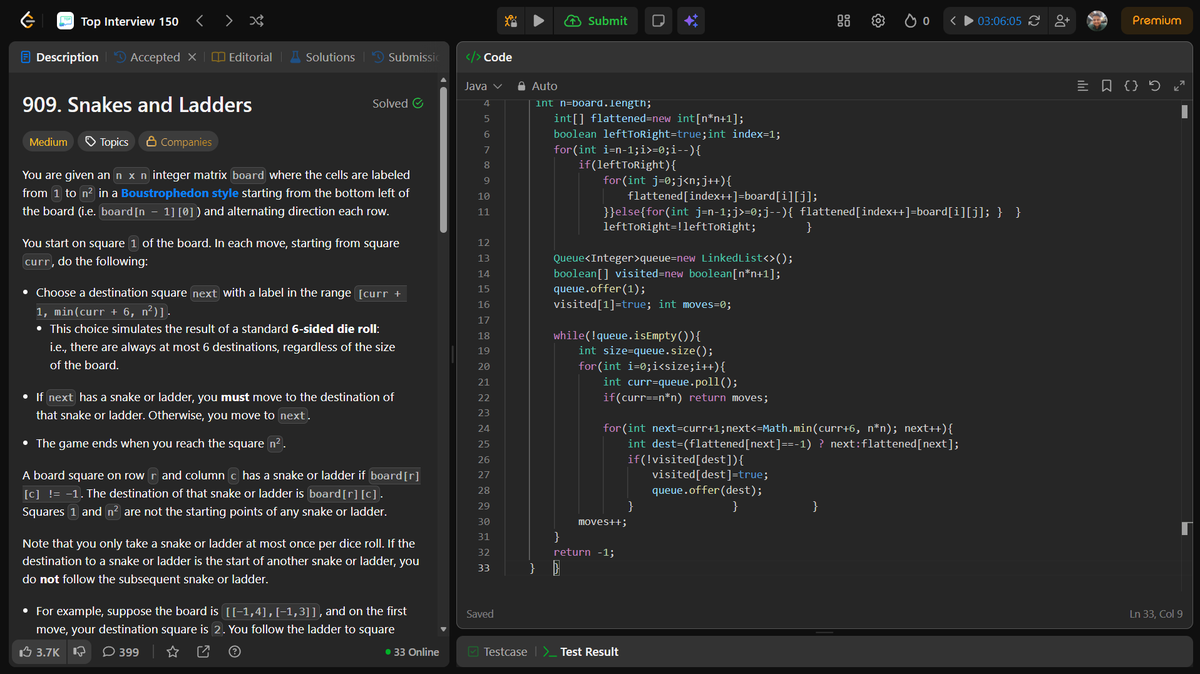Viewport: 1200px width, 674px height.
Task: Click code line 22 return moves statement
Action: point(685,397)
